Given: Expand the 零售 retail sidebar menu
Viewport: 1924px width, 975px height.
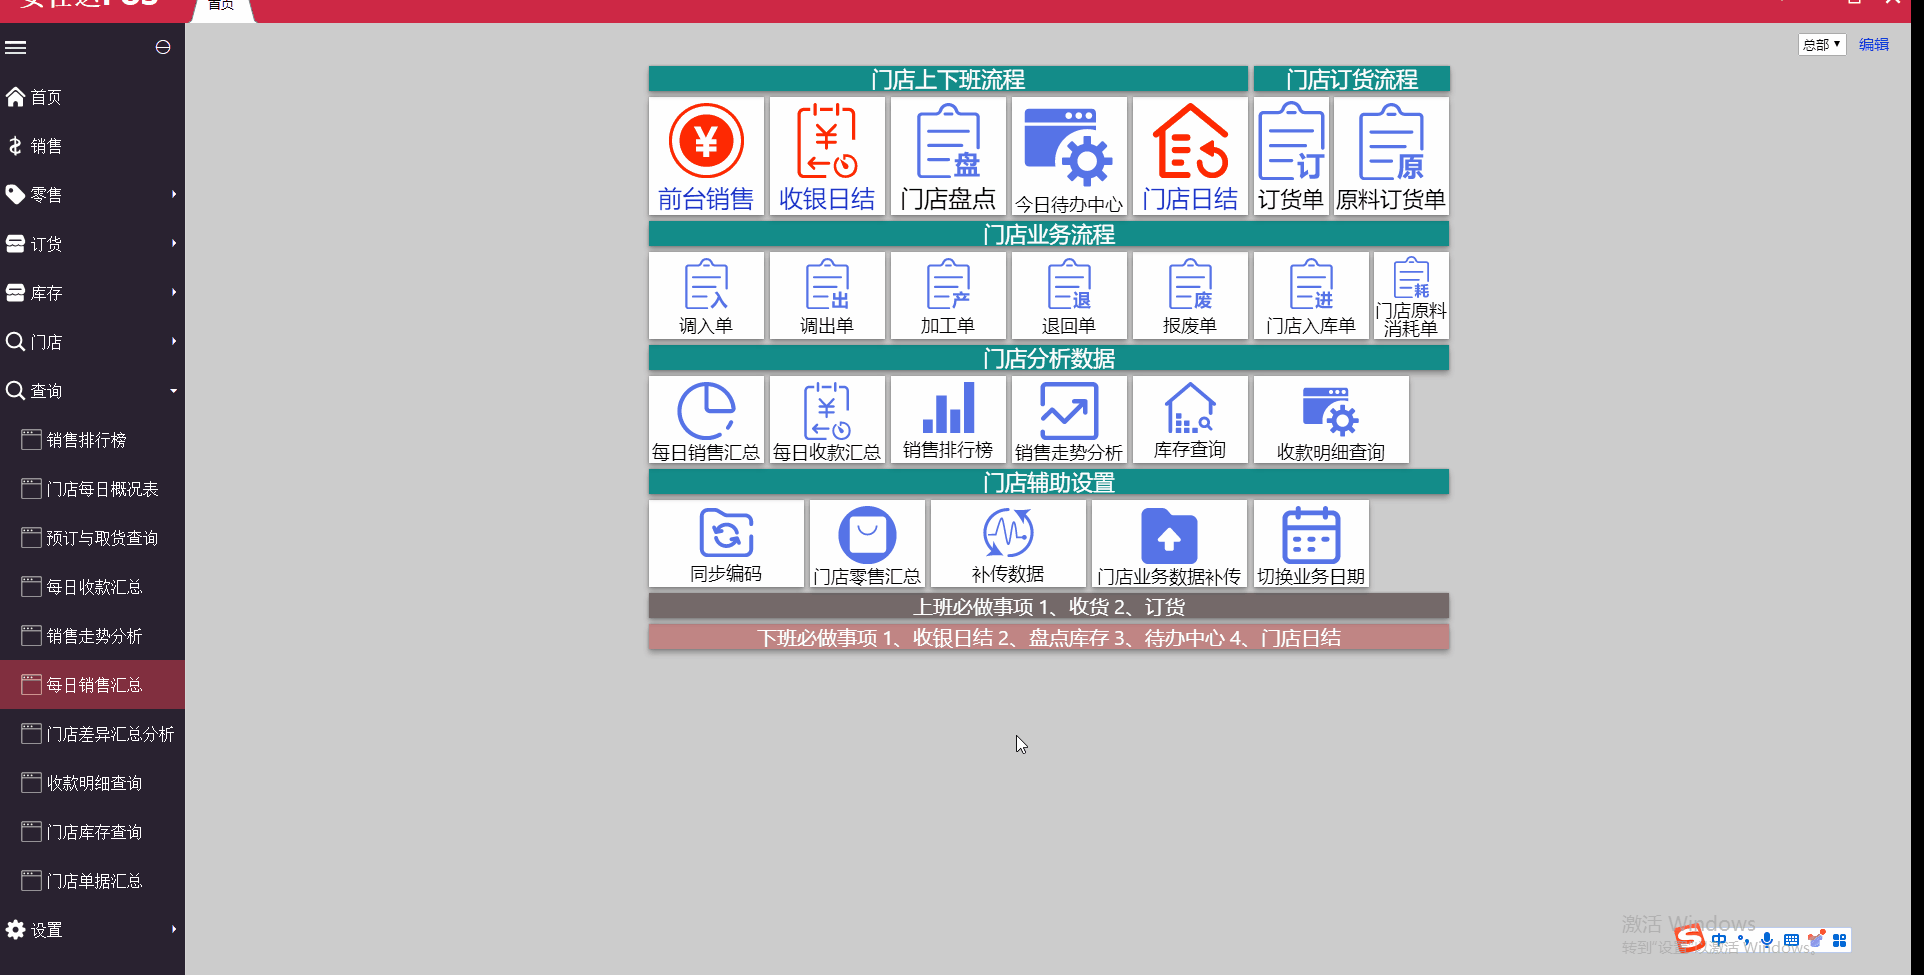Looking at the screenshot, I should [92, 195].
